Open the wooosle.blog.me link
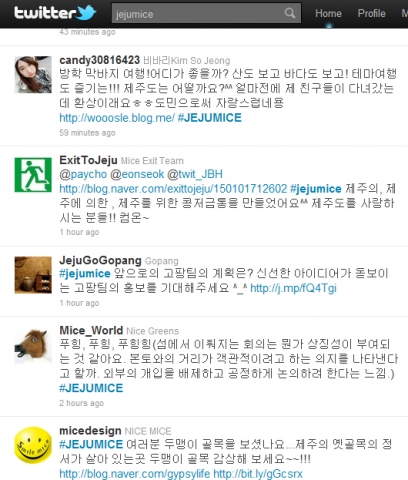The height and width of the screenshot is (480, 408). (117, 118)
